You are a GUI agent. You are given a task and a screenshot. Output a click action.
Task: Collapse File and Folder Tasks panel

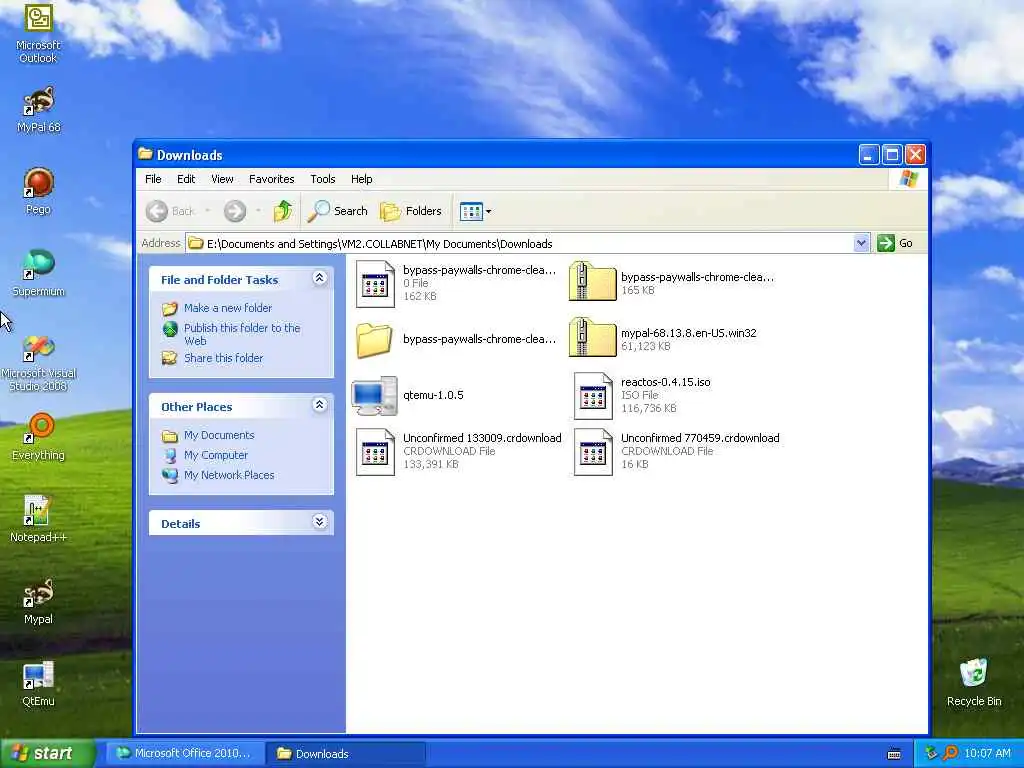coord(319,278)
